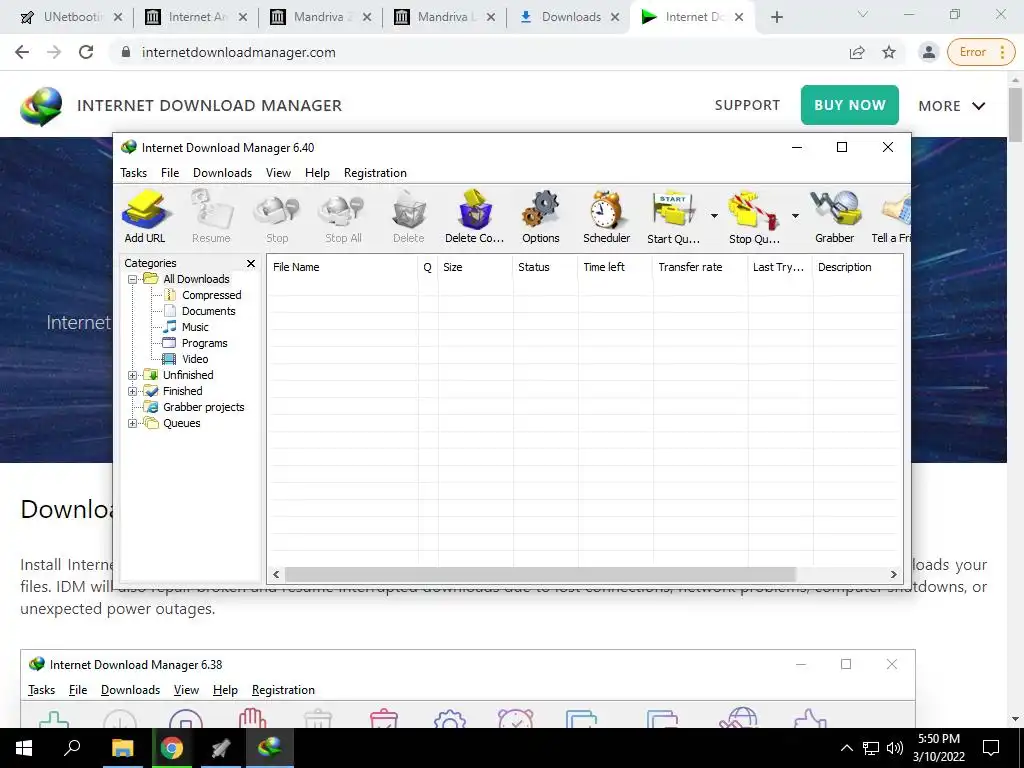Sort by Status column header
The image size is (1024, 768).
(545, 267)
